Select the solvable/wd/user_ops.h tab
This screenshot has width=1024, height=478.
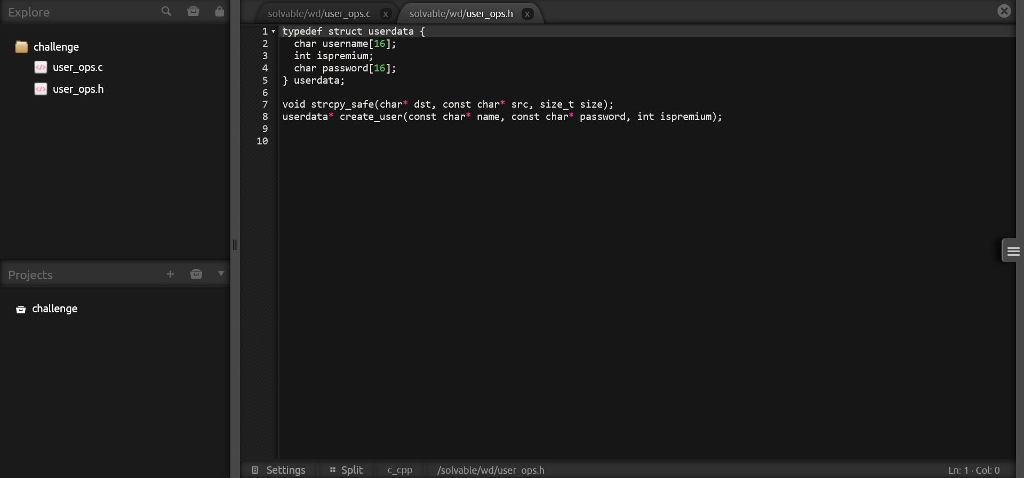tap(461, 14)
